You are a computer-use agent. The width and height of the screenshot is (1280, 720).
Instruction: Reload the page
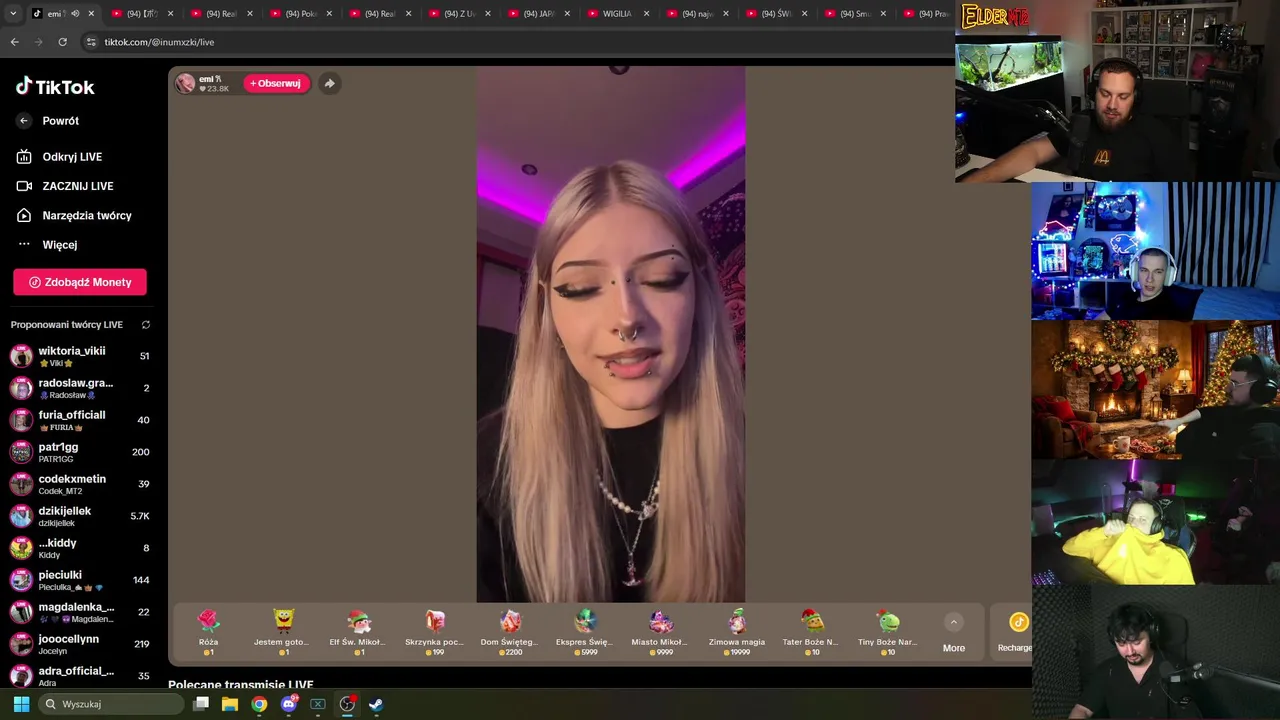coord(62,42)
